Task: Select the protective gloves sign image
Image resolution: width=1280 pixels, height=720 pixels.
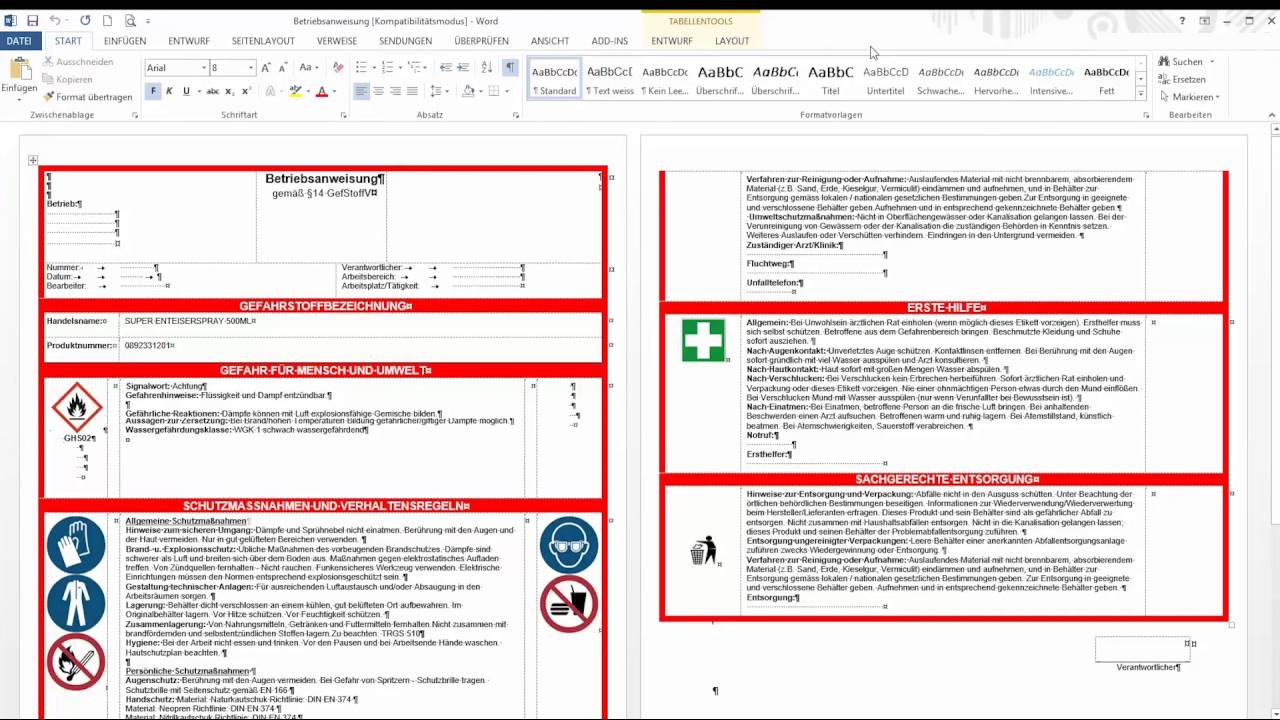Action: pos(76,544)
